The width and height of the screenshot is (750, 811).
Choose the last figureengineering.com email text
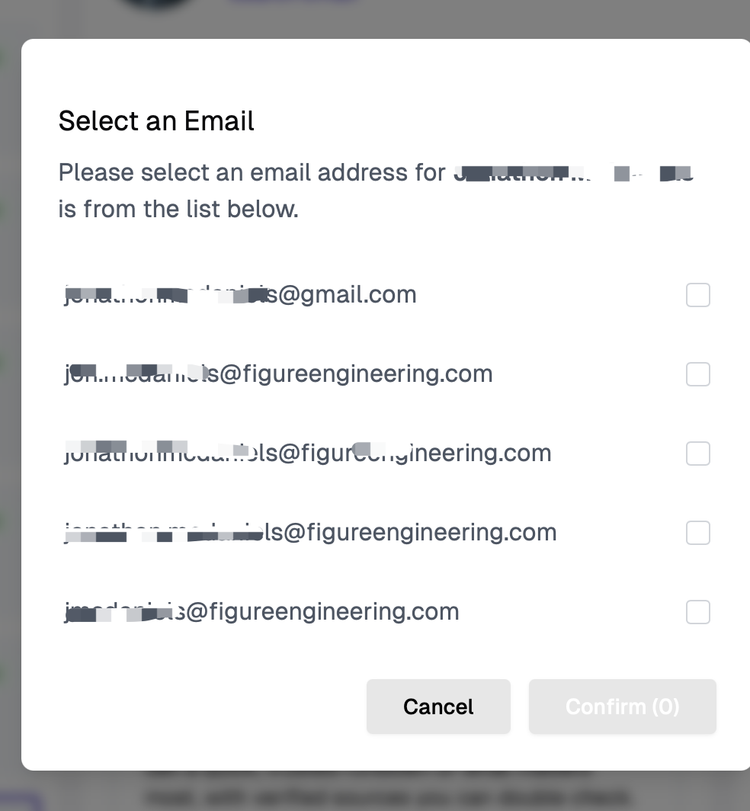(262, 612)
